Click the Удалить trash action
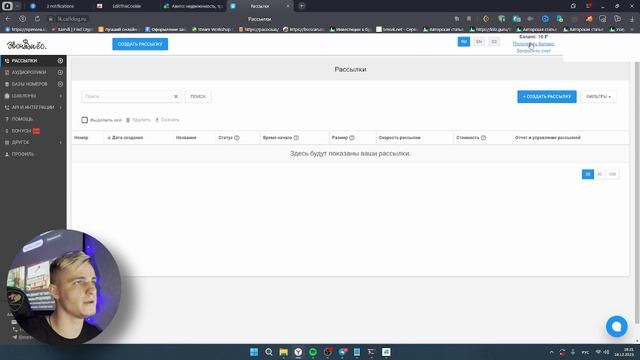The width and height of the screenshot is (640, 360). point(138,120)
